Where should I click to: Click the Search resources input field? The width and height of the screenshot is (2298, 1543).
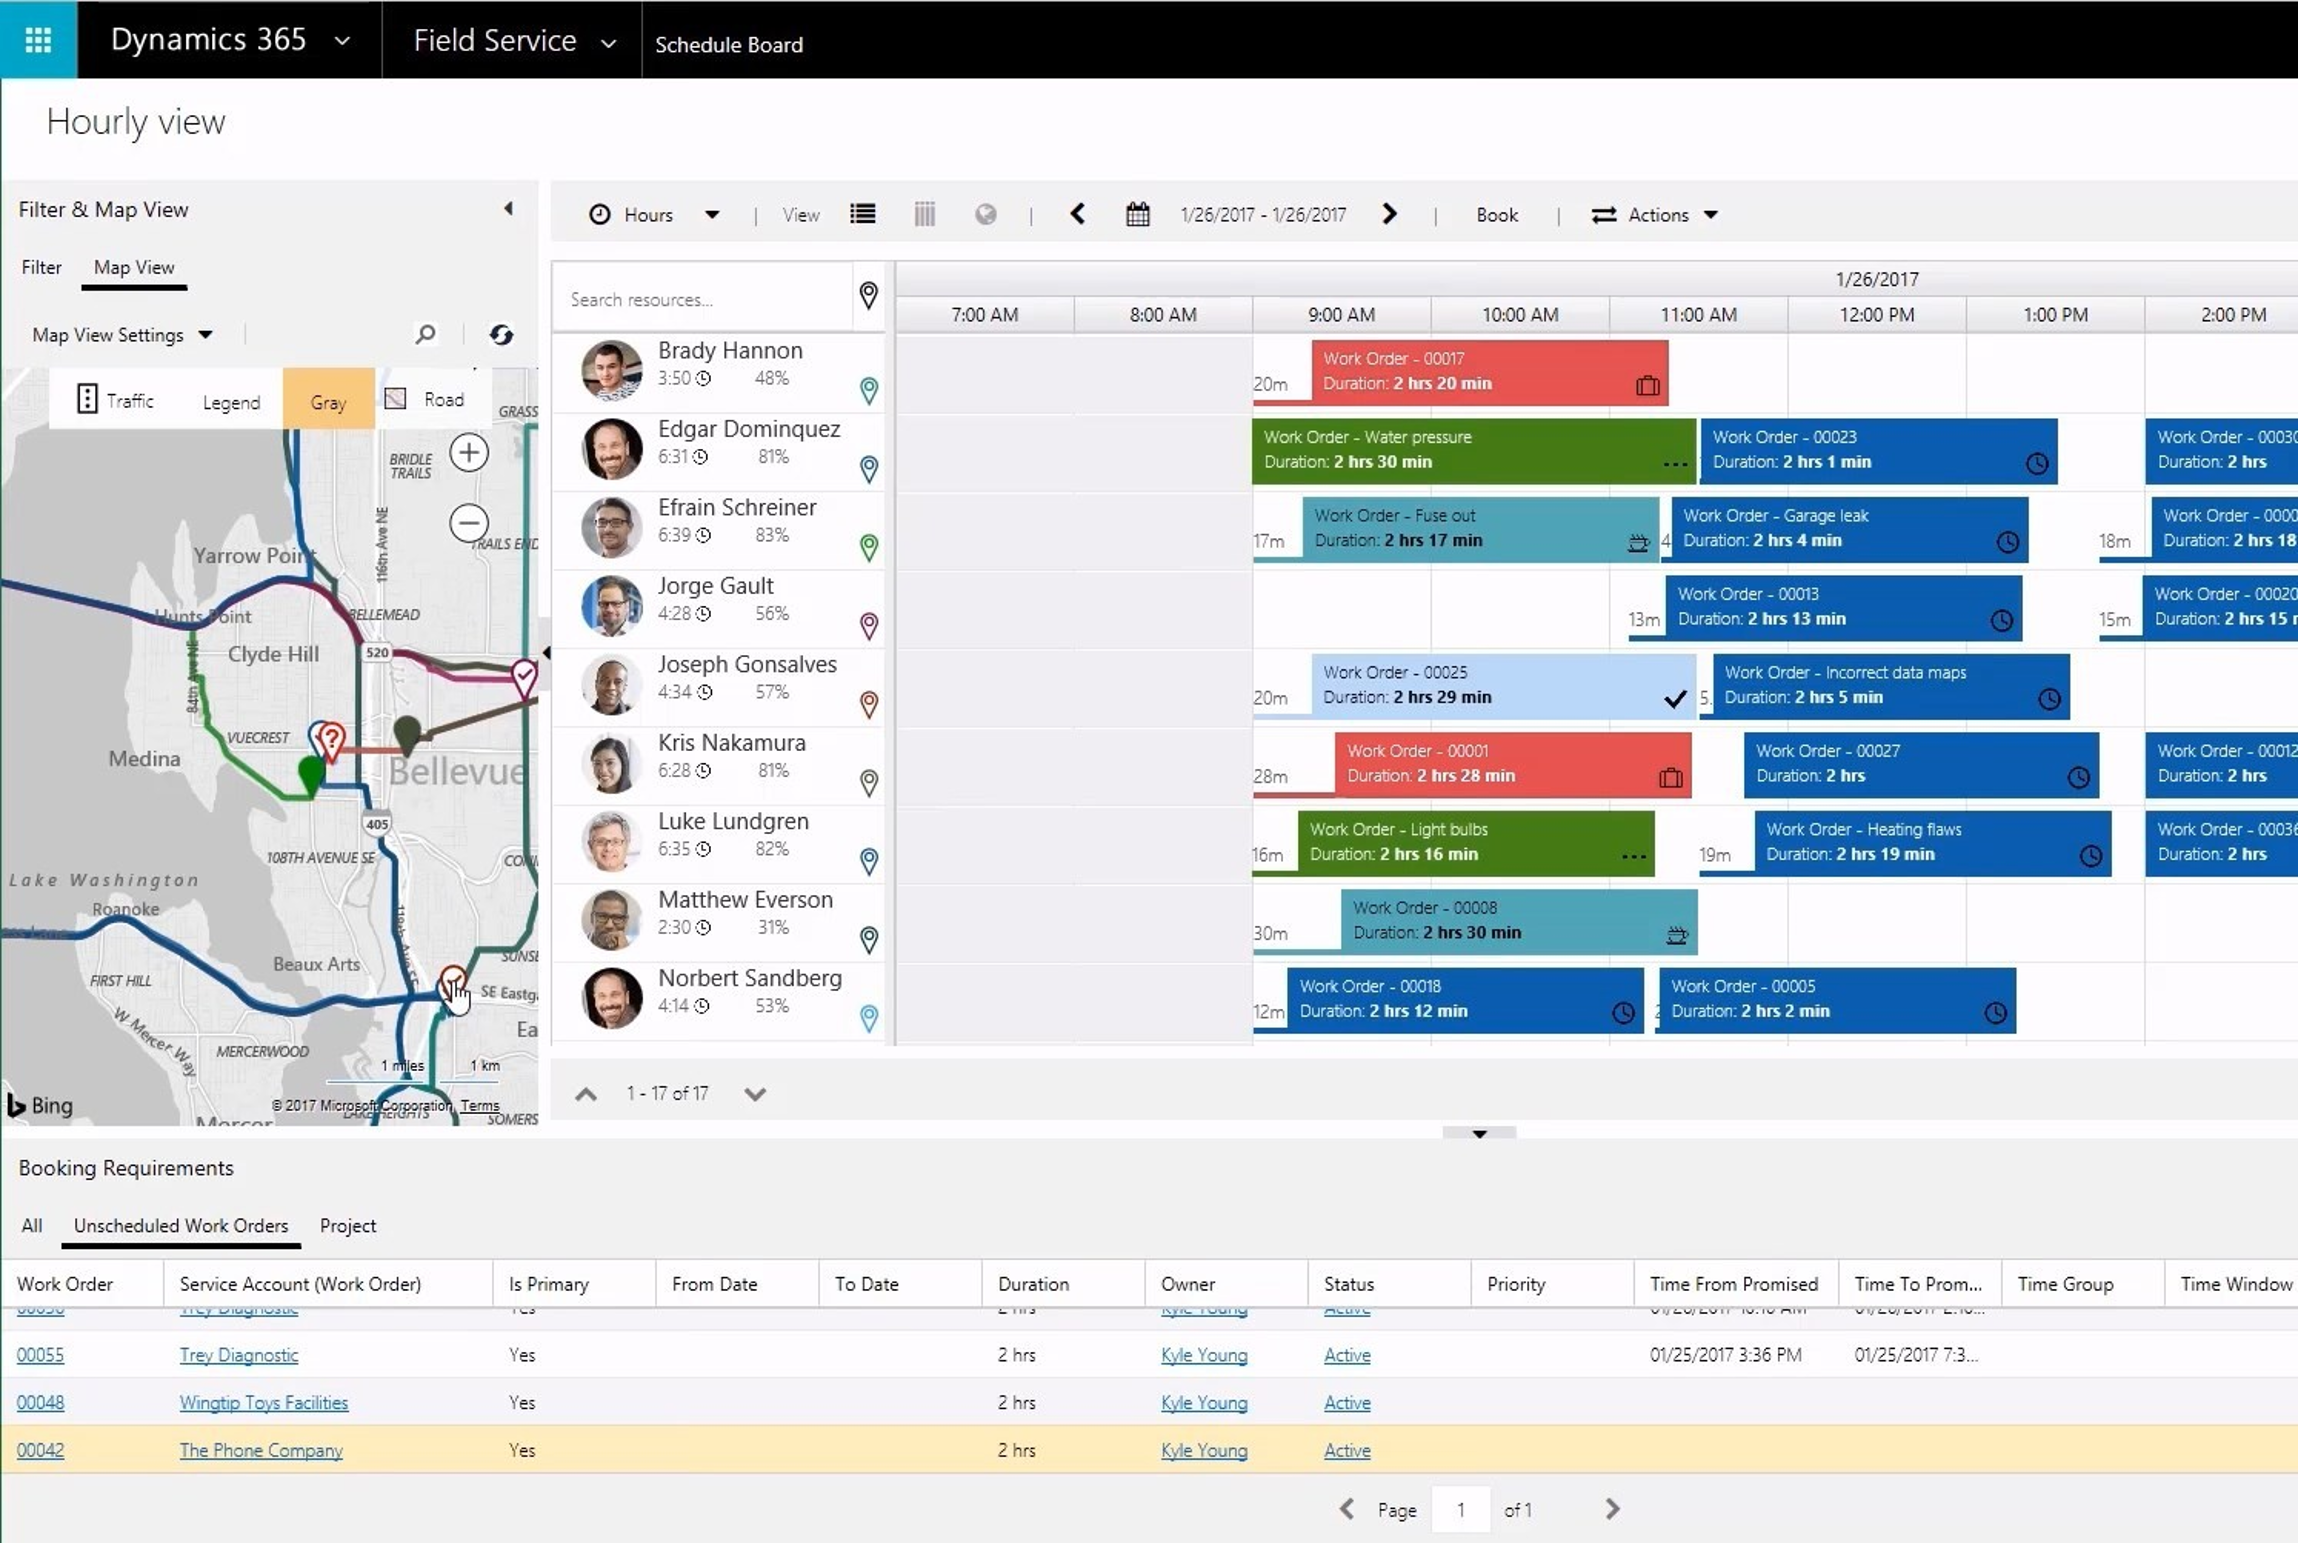pyautogui.click(x=704, y=299)
